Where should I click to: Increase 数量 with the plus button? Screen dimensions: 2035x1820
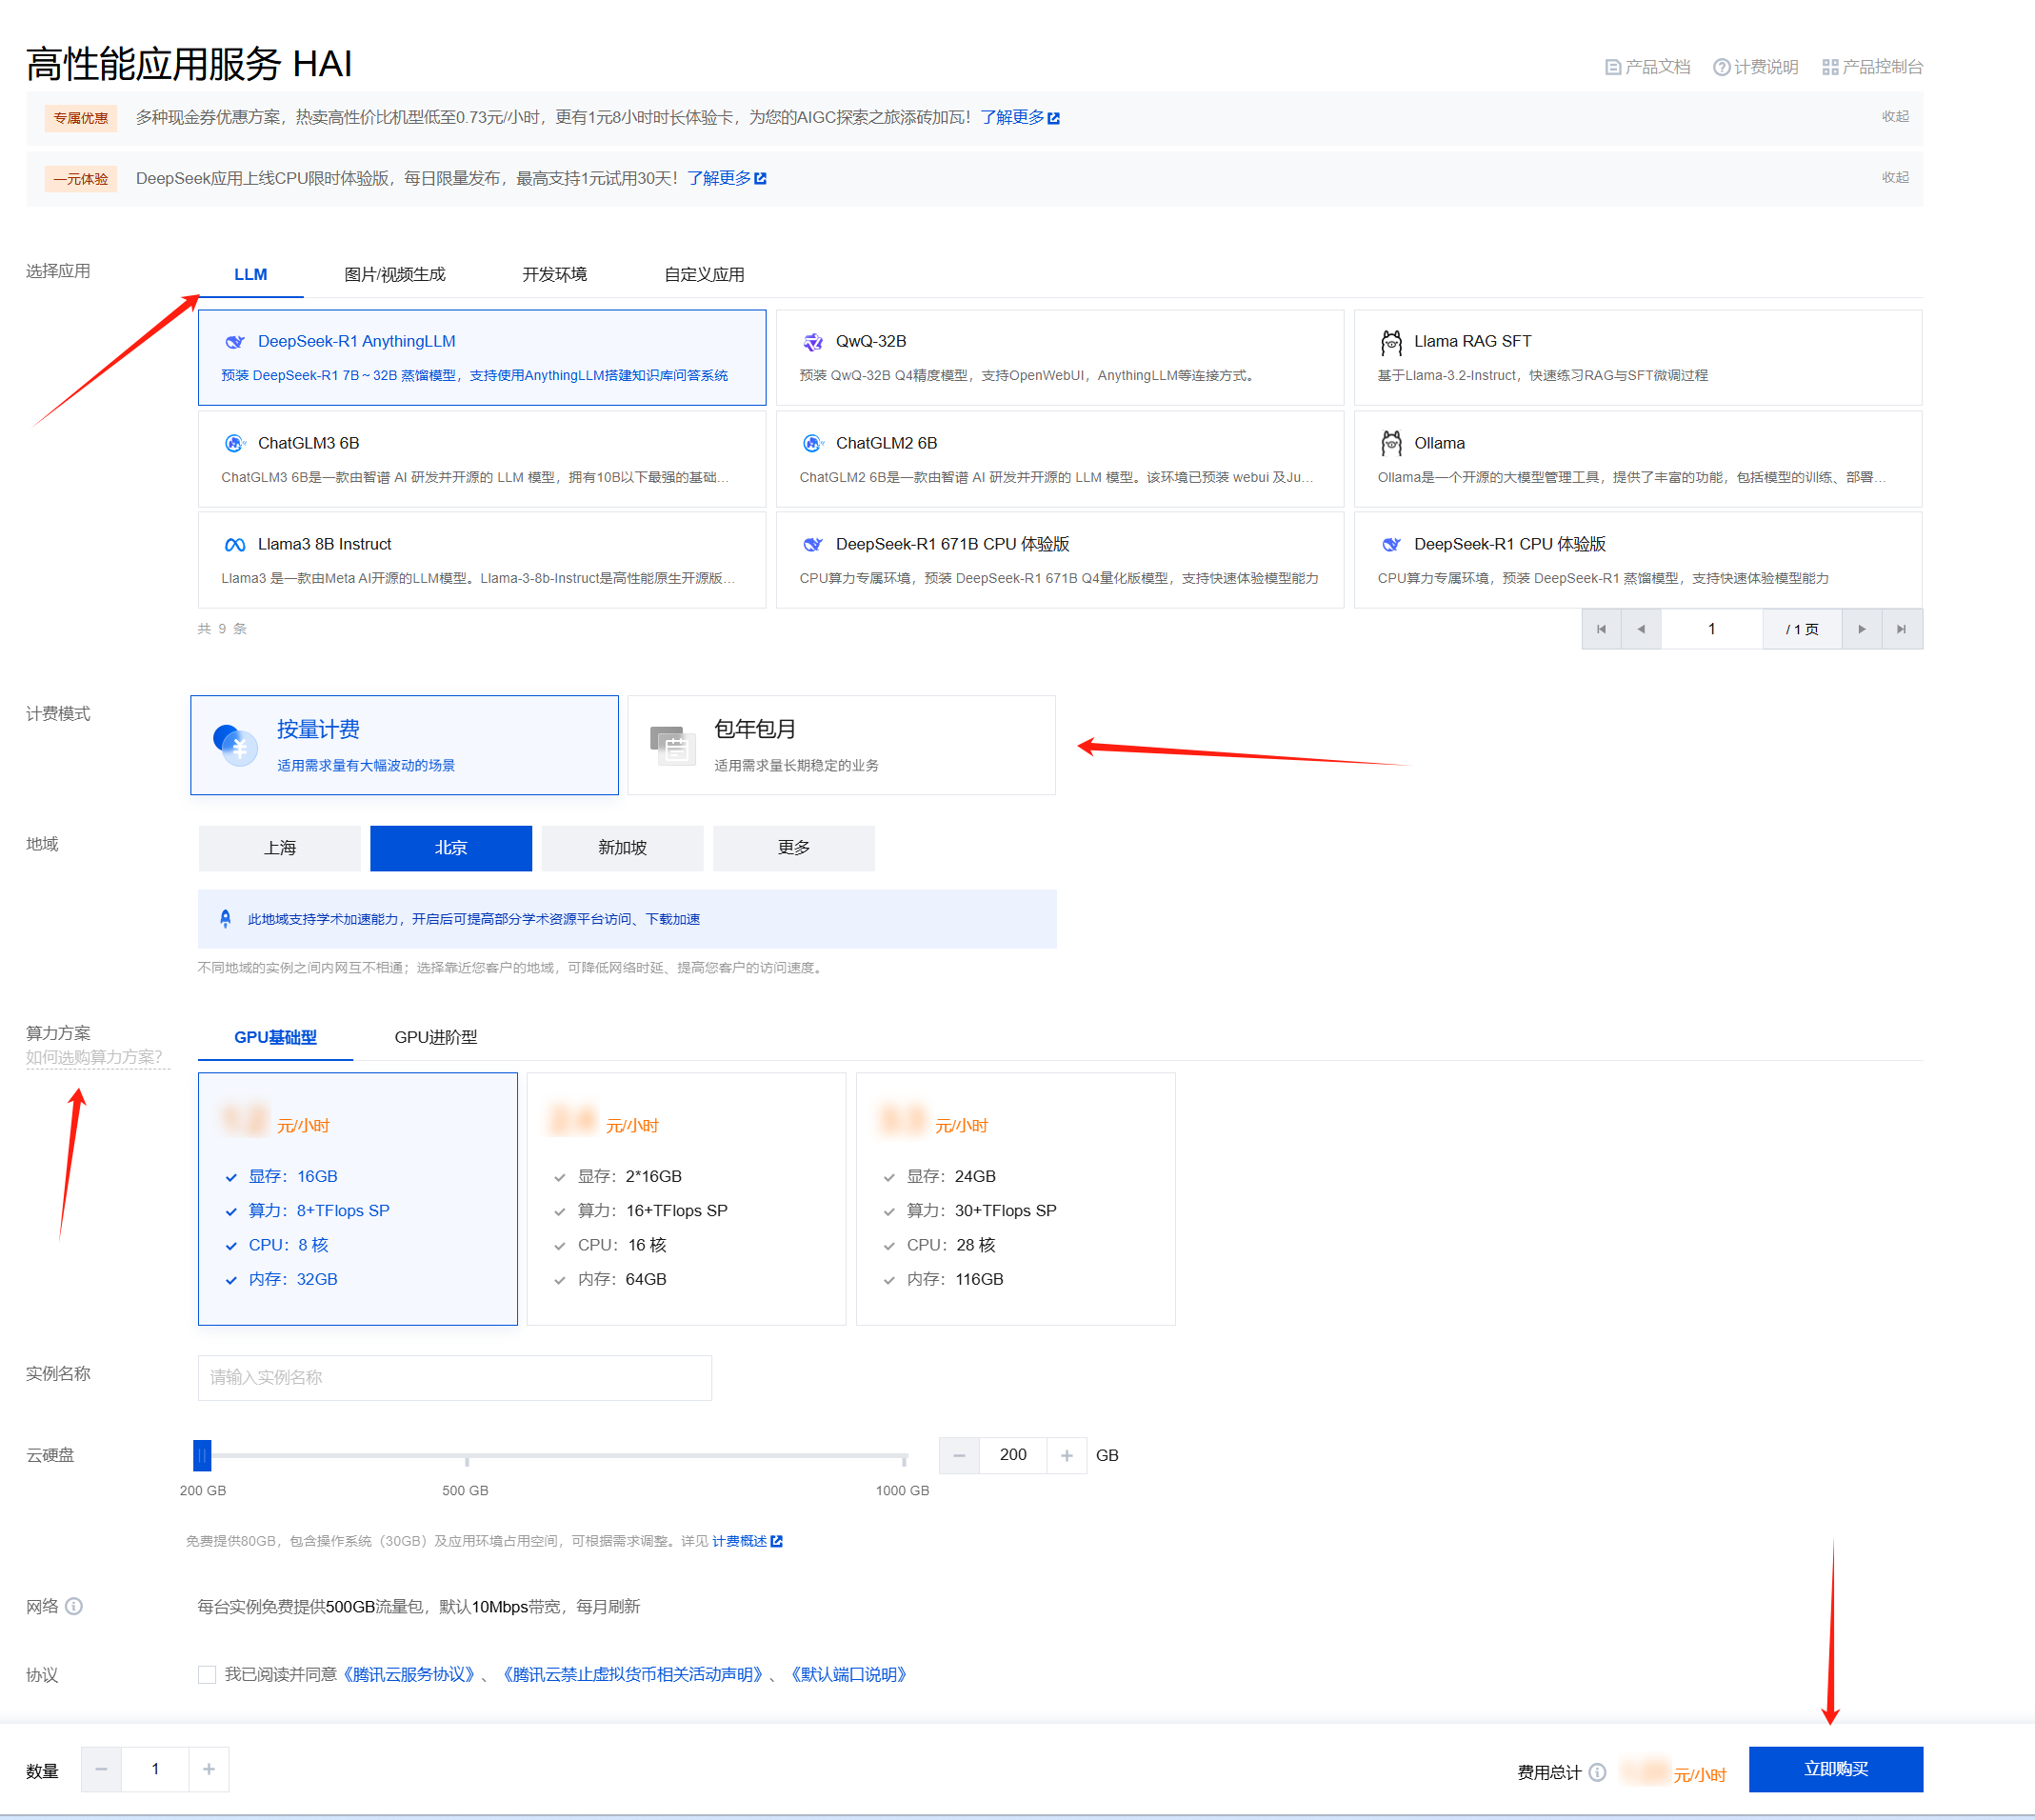[209, 1769]
